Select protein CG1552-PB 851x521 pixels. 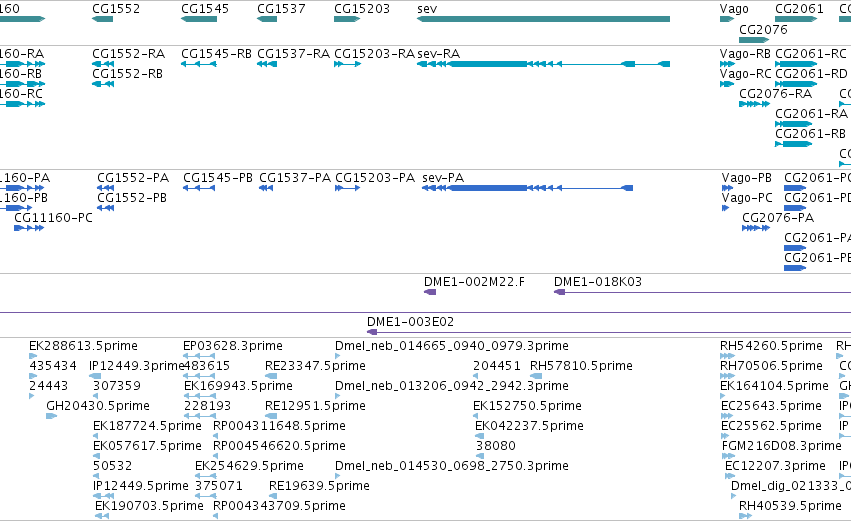click(x=105, y=208)
